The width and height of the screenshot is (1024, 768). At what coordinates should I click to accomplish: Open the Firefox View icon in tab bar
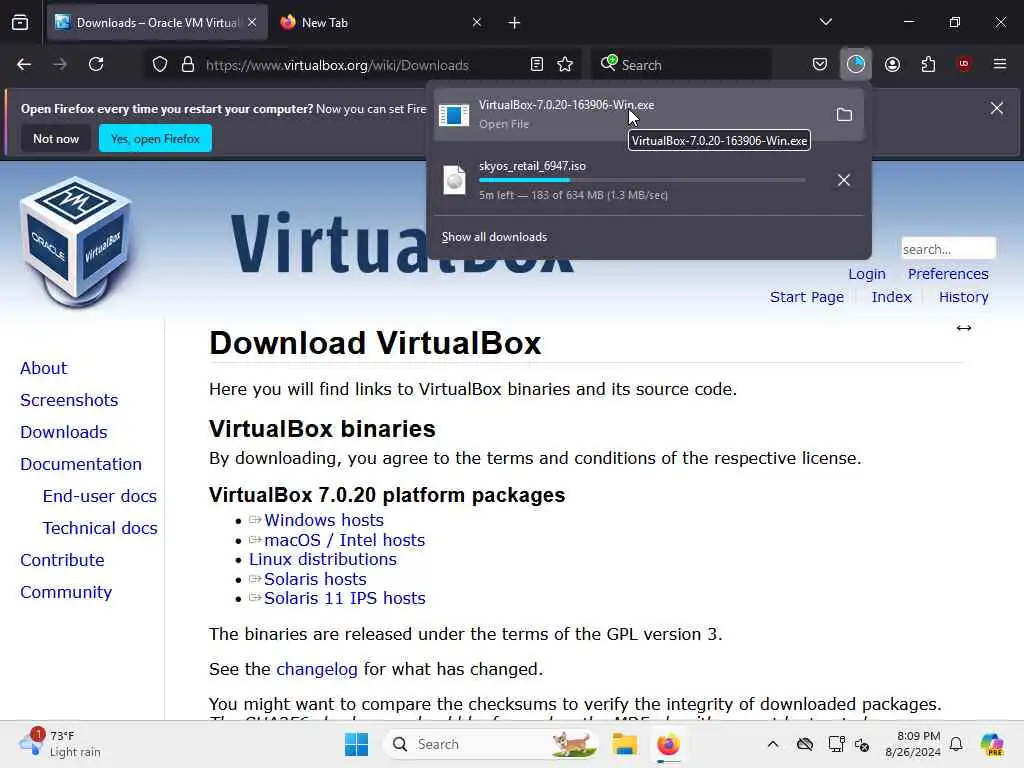(20, 23)
